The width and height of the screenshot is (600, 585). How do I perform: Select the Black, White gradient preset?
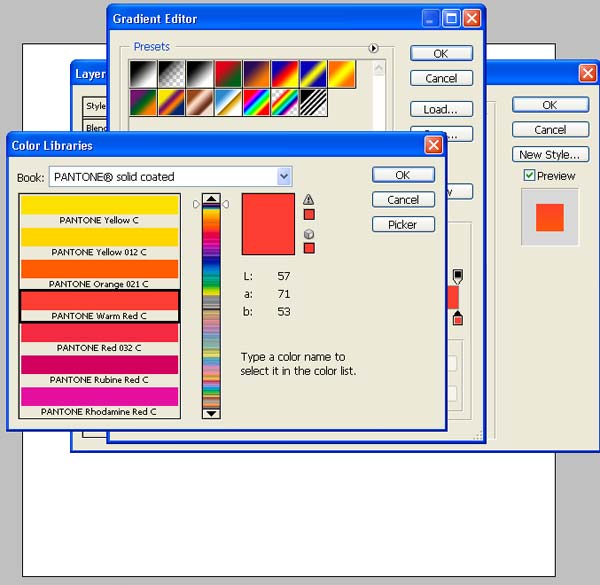pos(200,74)
